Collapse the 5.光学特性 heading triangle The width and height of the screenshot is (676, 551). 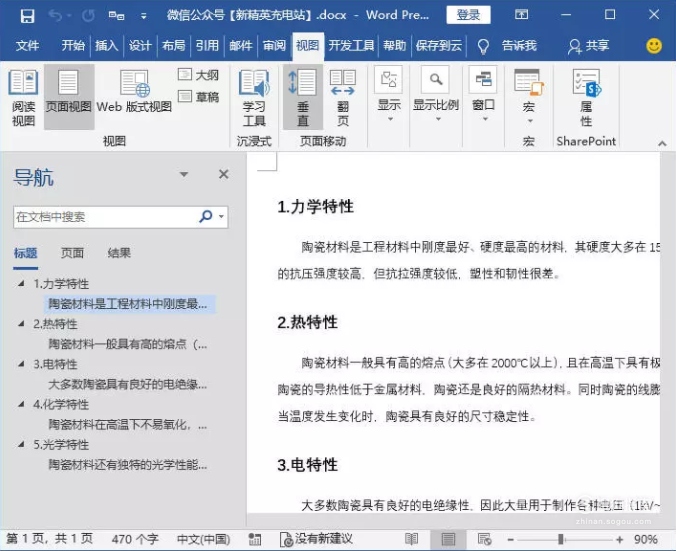point(21,444)
